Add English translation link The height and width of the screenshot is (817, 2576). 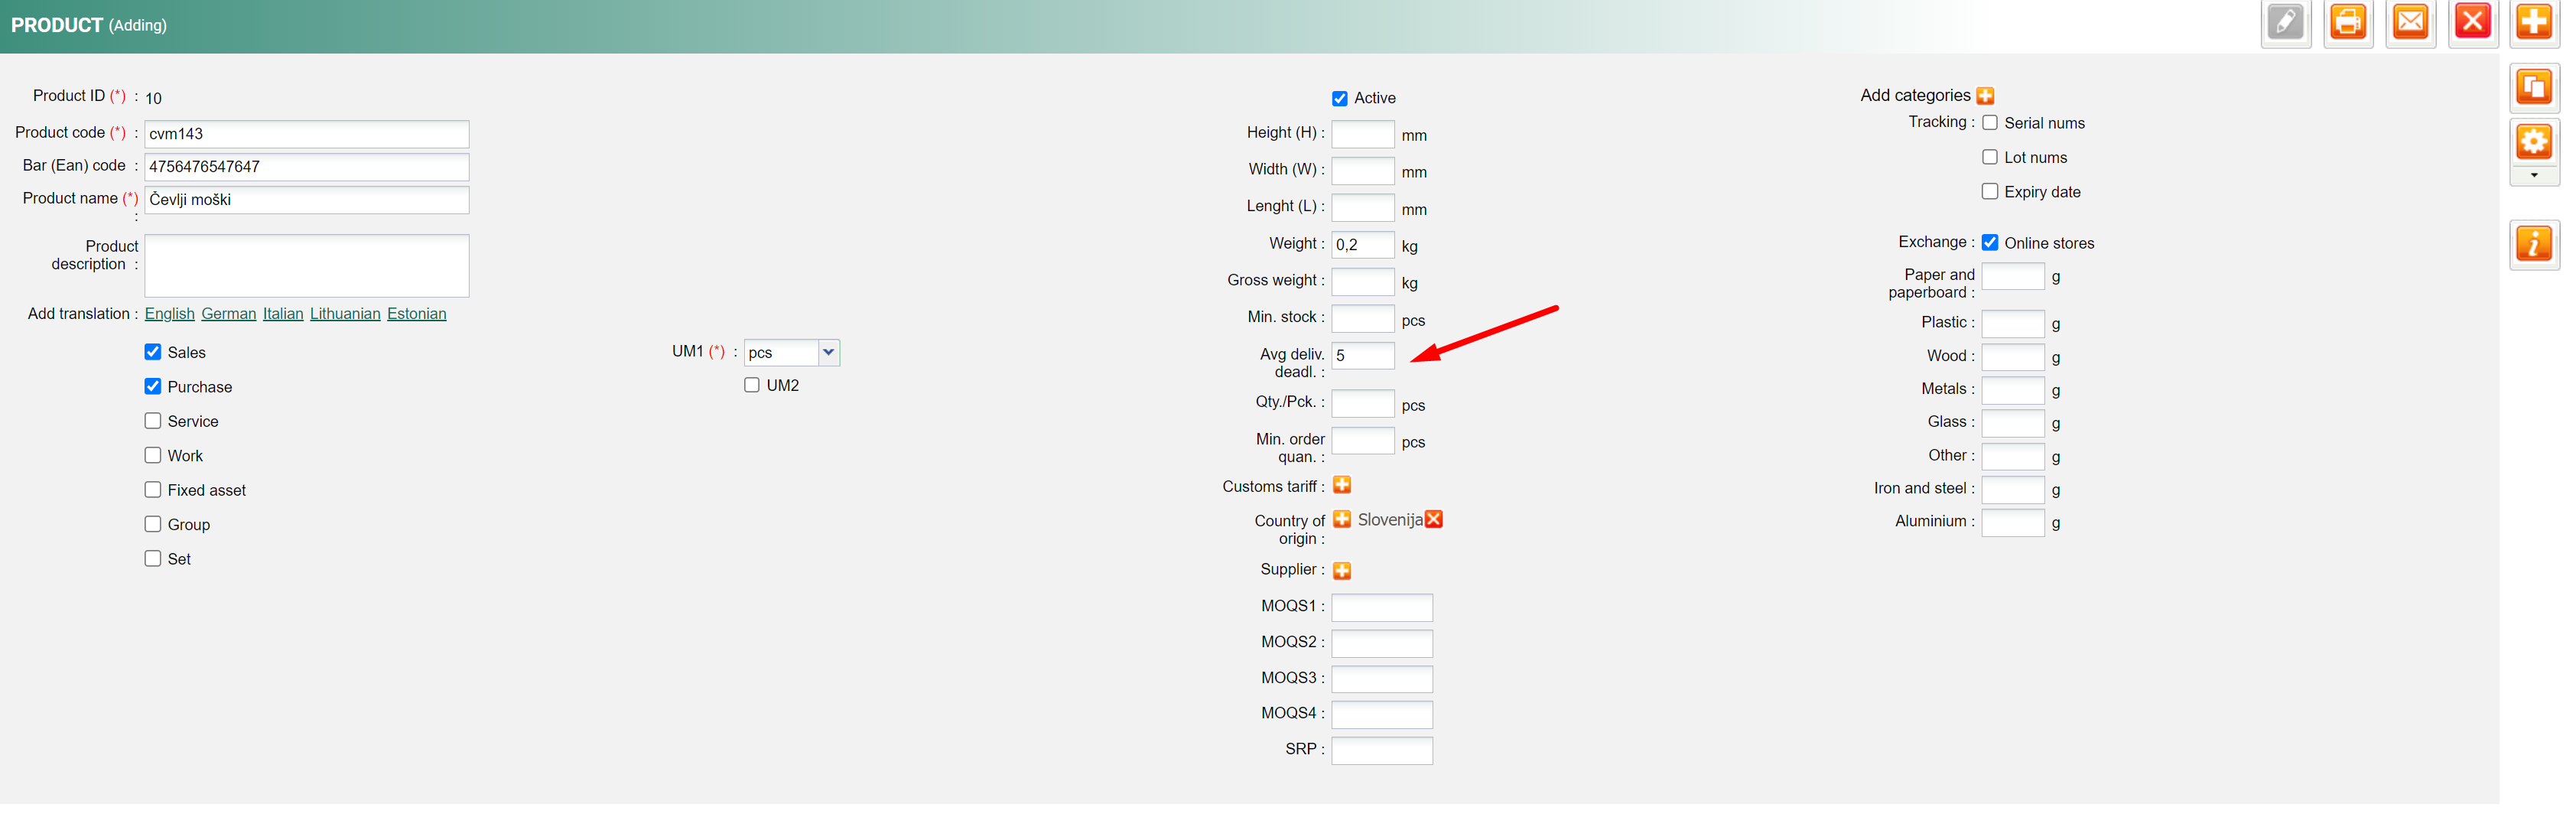coord(170,314)
